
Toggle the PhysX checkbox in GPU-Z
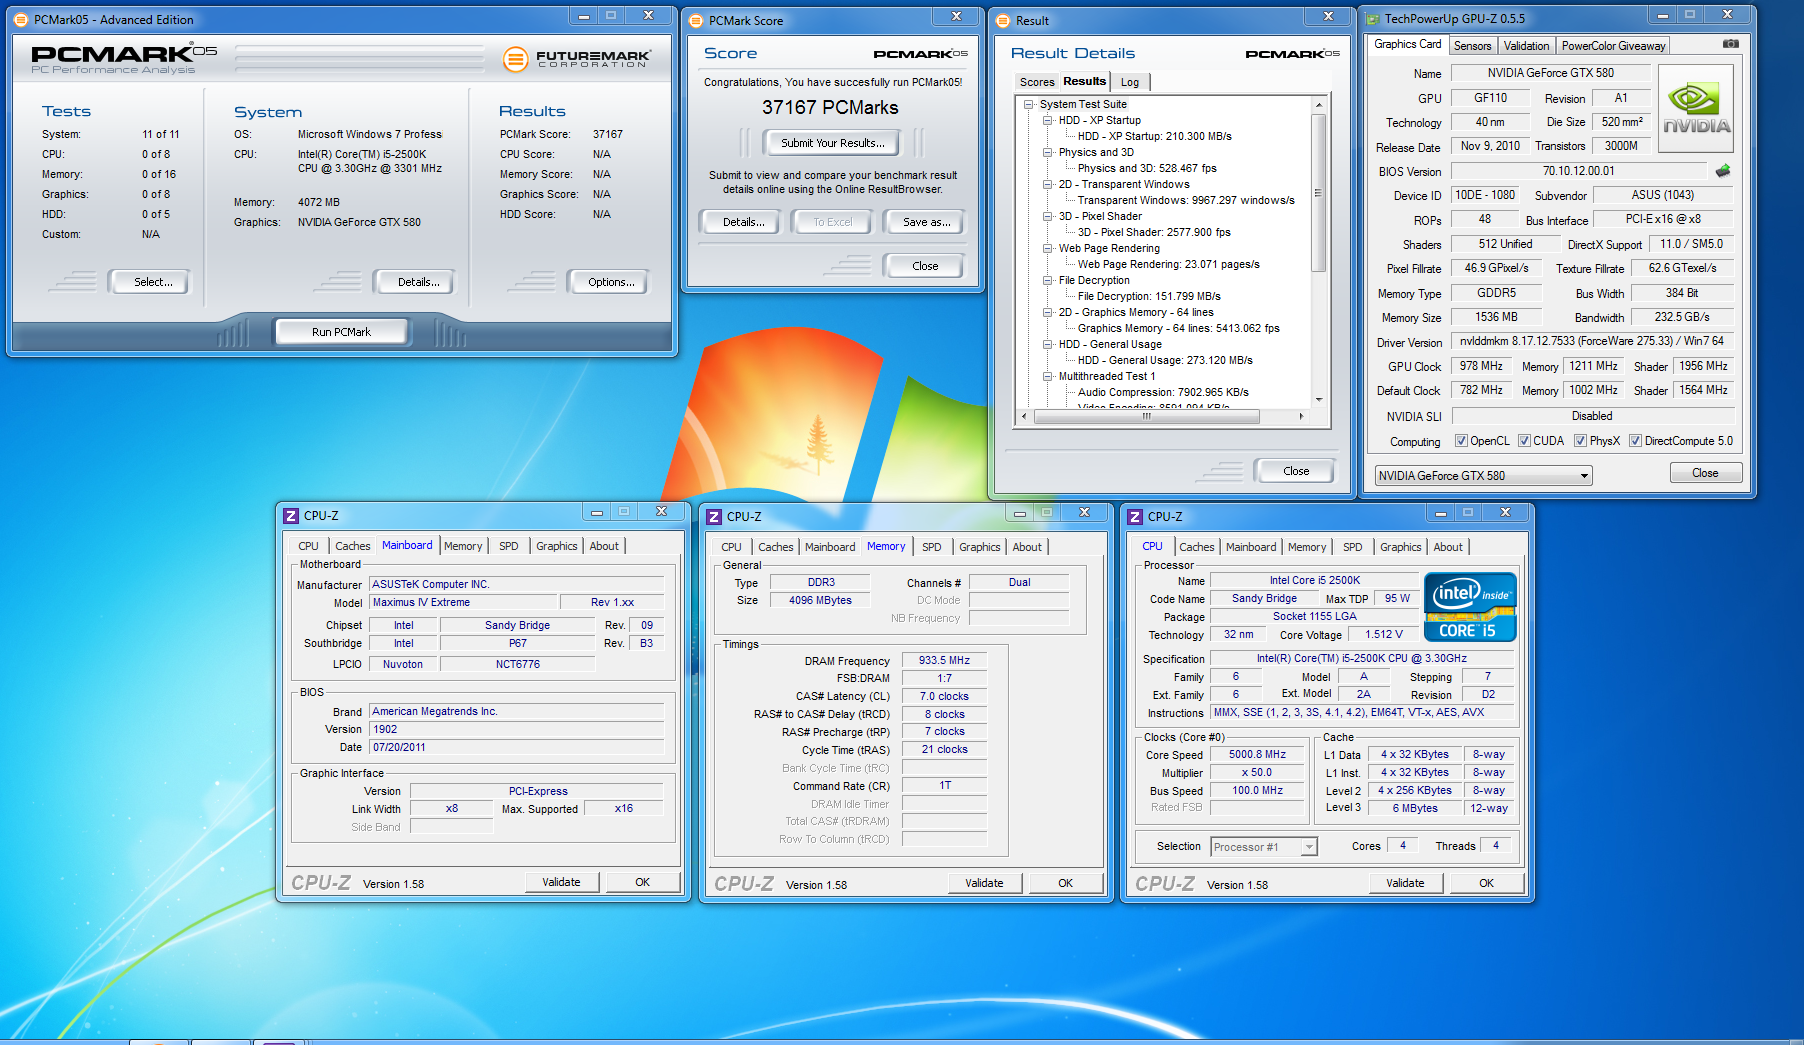click(1580, 441)
